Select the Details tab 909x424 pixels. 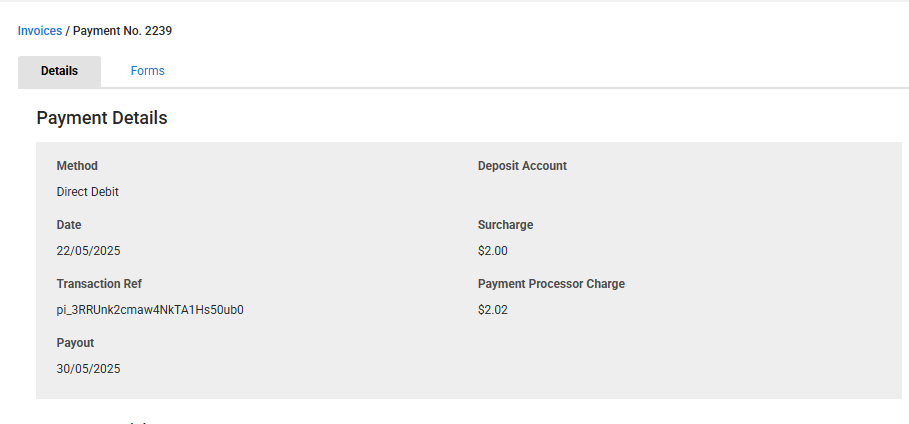pyautogui.click(x=59, y=71)
